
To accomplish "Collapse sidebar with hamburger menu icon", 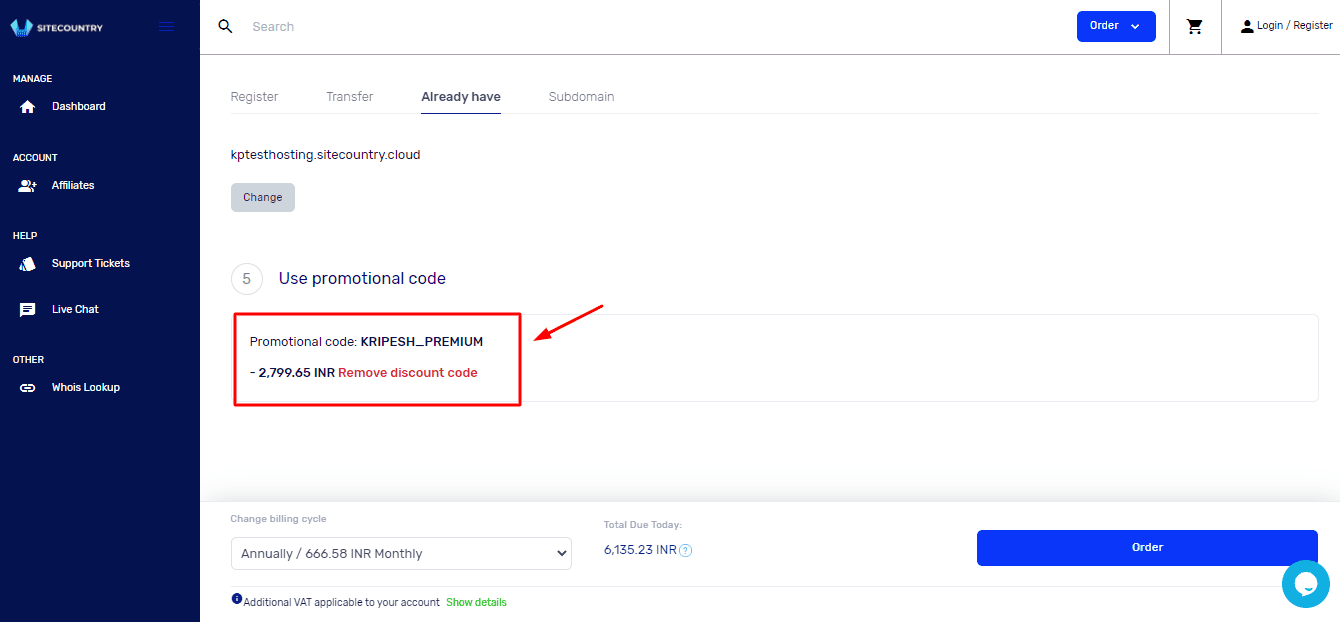I will point(167,27).
